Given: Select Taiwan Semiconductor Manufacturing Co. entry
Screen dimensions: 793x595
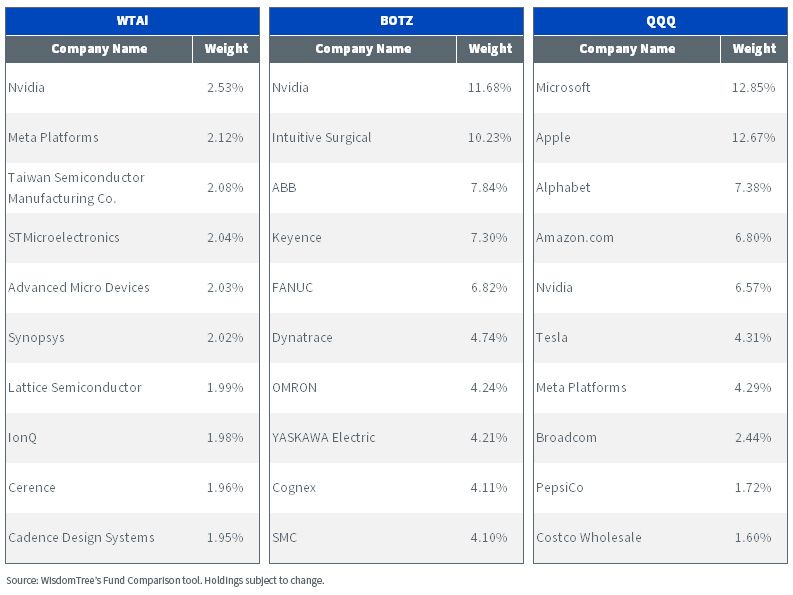Looking at the screenshot, I should pos(76,188).
